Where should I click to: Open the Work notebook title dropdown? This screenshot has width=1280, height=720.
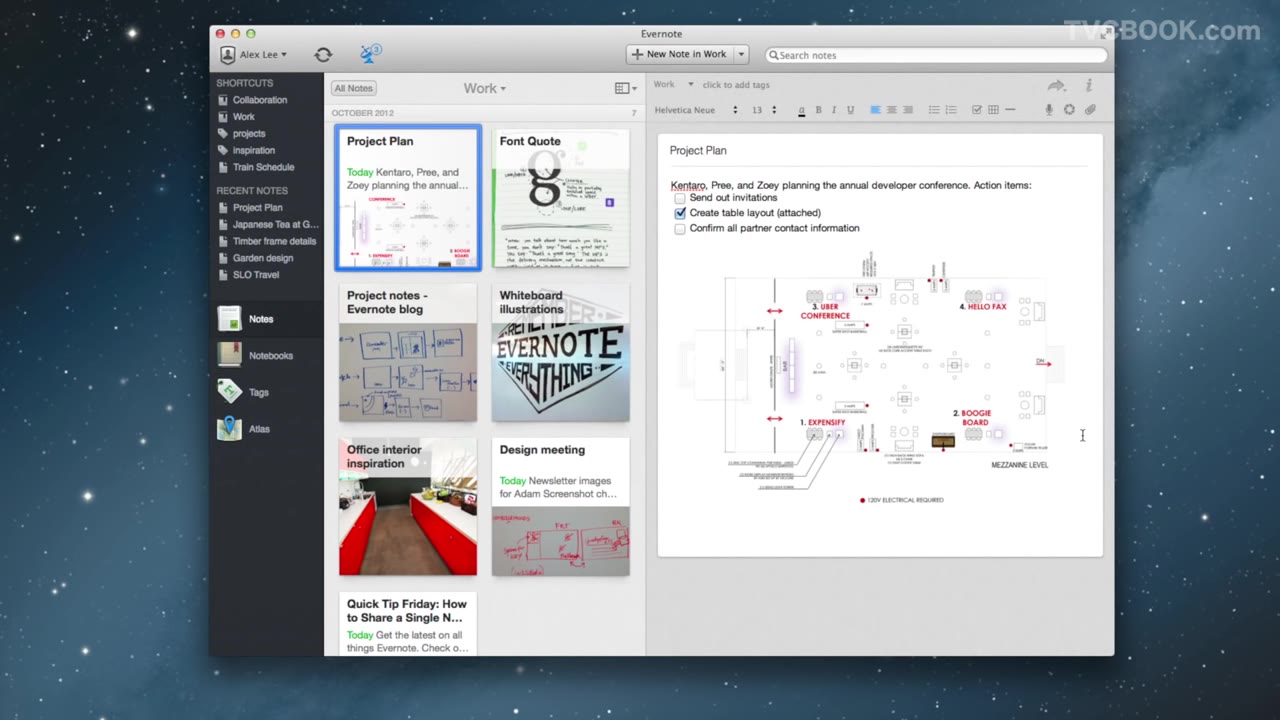tap(484, 88)
